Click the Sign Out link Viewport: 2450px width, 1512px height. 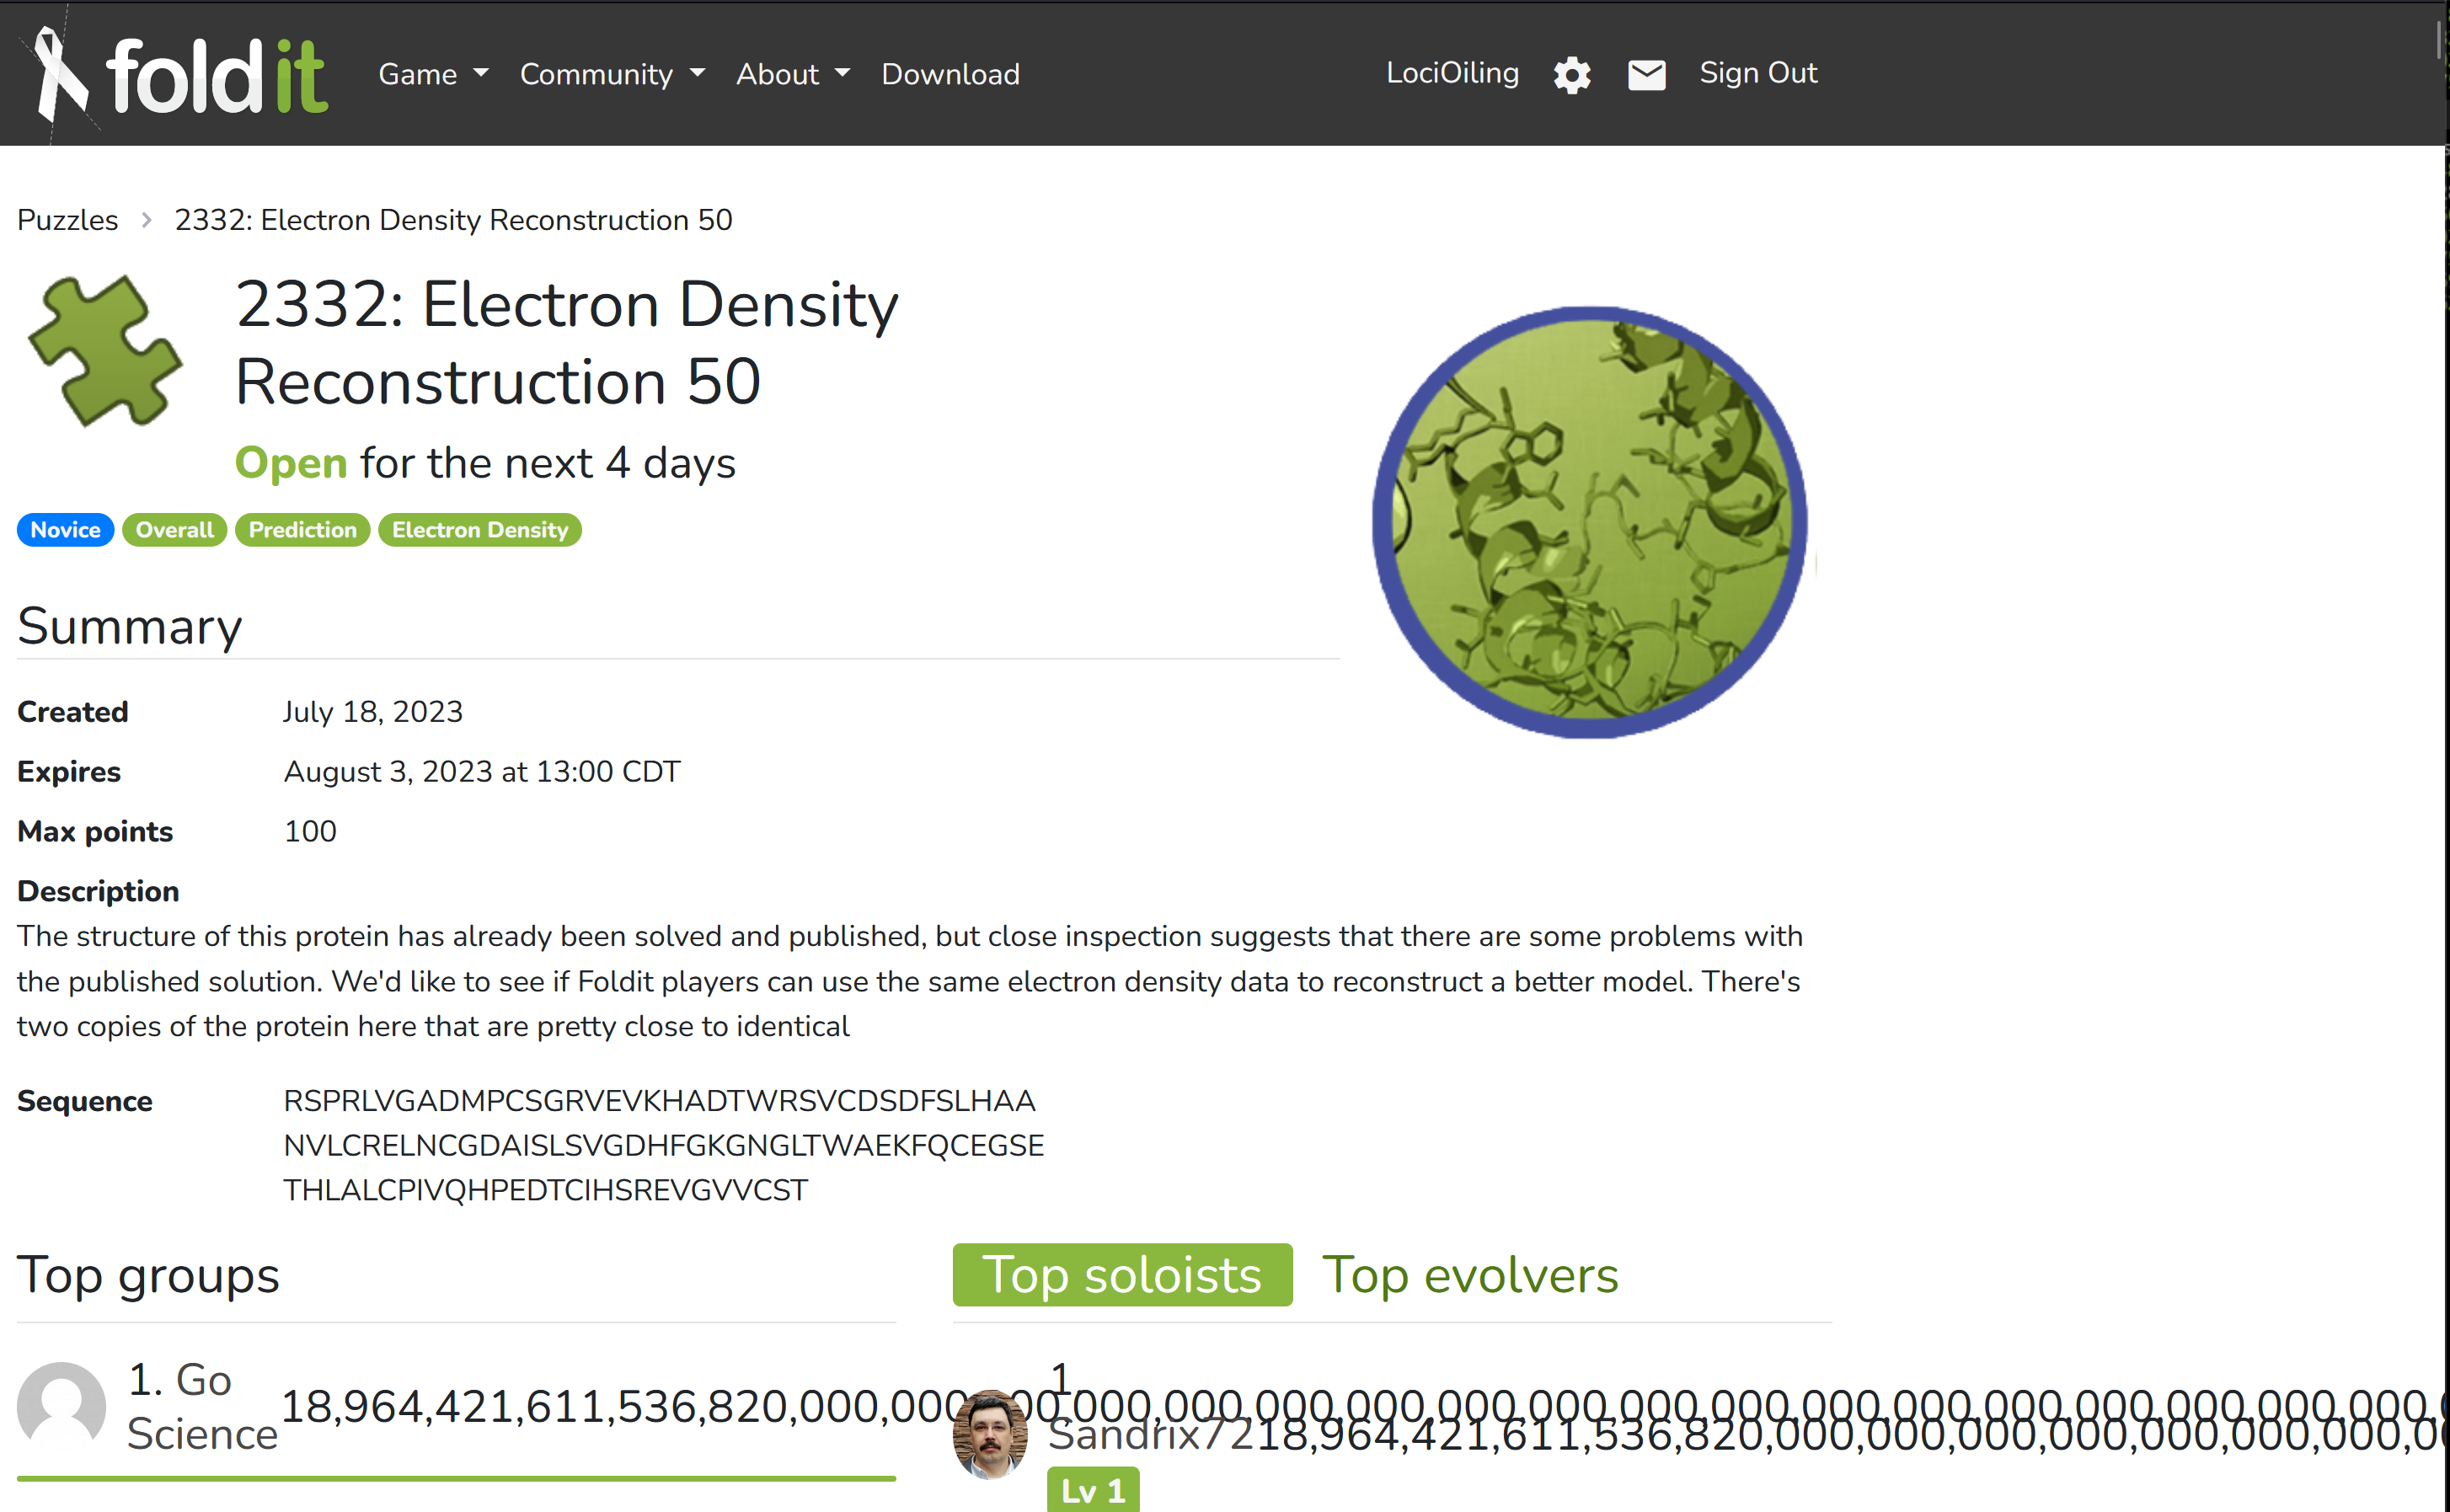1758,73
